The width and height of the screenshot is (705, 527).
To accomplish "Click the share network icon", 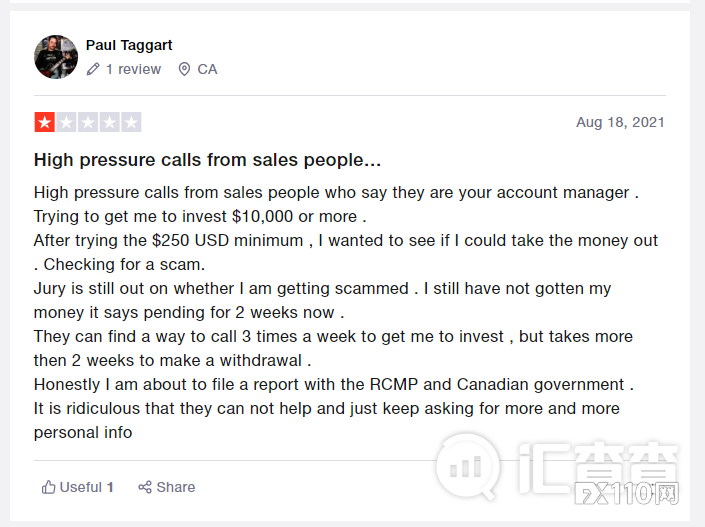I will click(x=145, y=487).
